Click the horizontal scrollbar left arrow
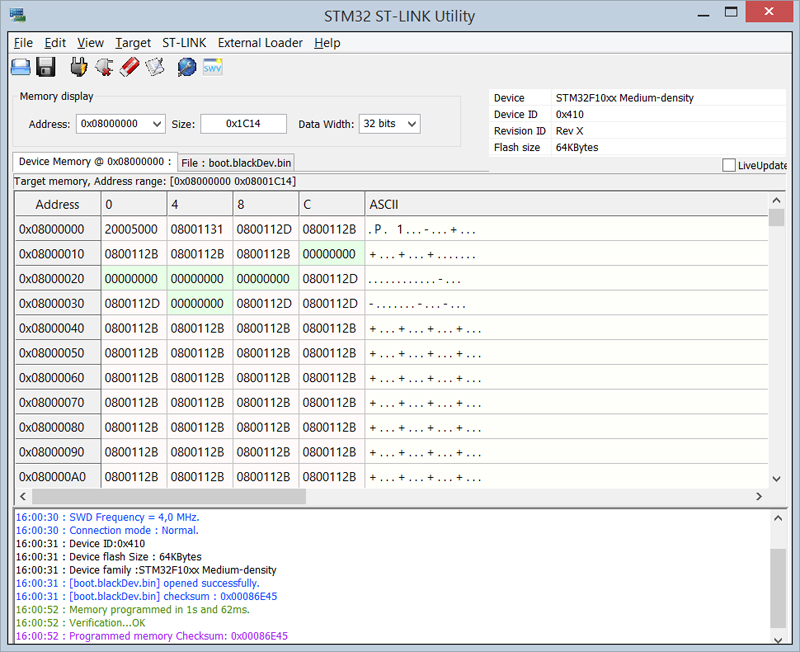The height and width of the screenshot is (652, 800). pos(22,496)
